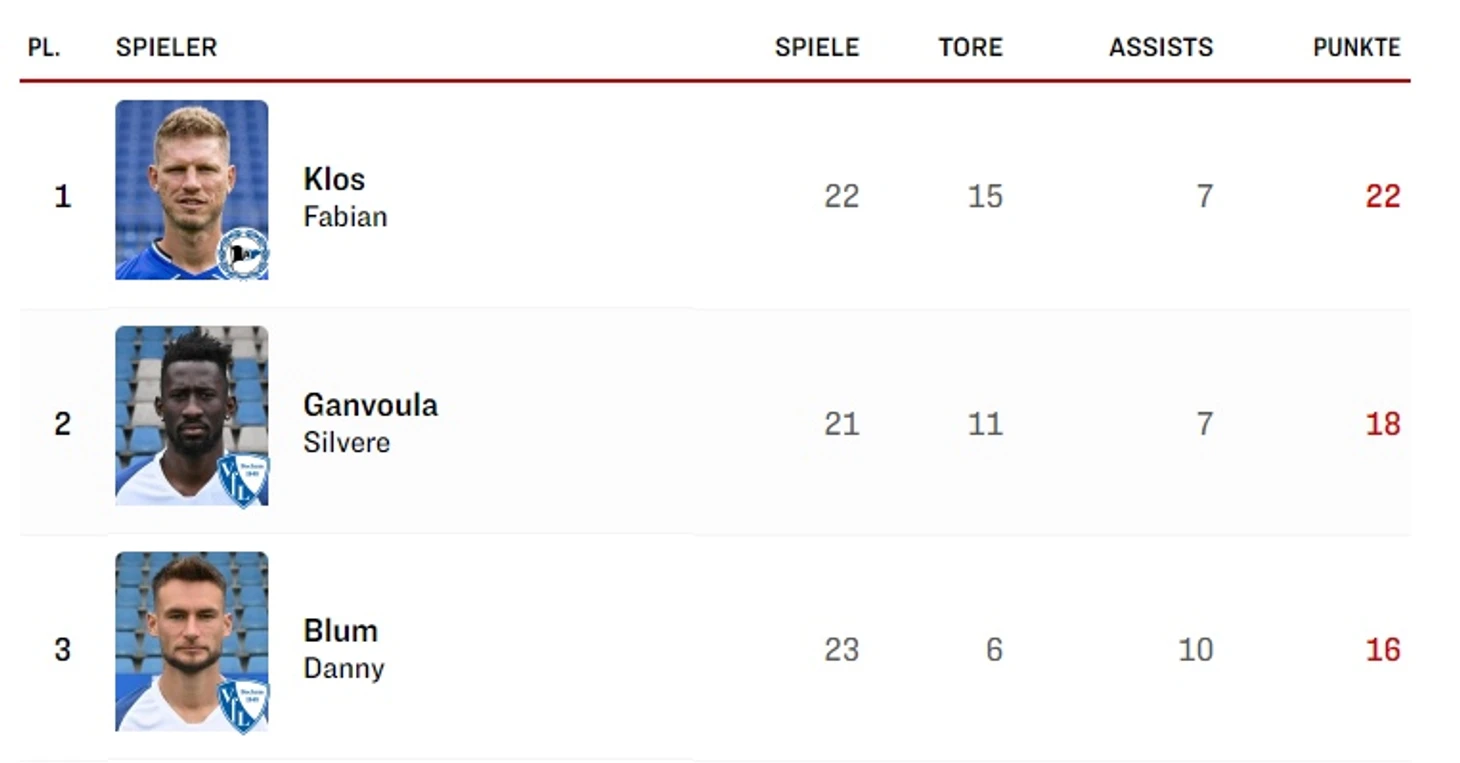The height and width of the screenshot is (763, 1460).
Task: Open Fabian Klos player photo
Action: 192,190
